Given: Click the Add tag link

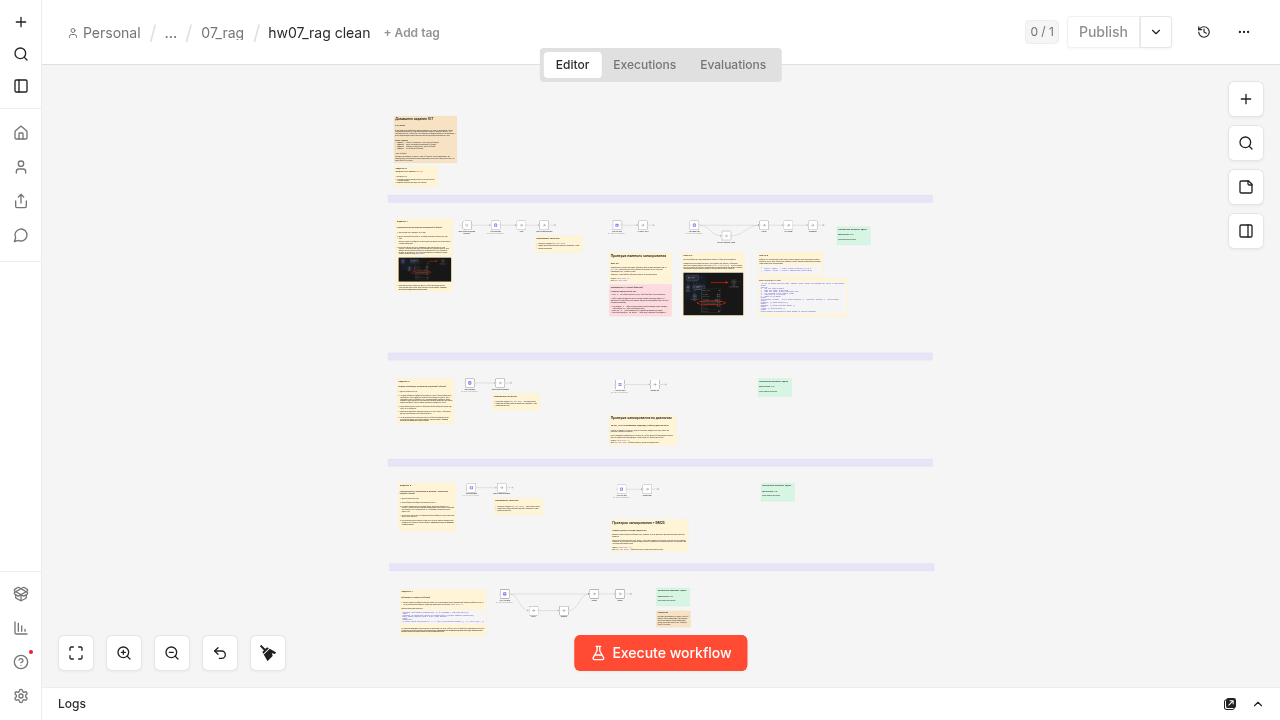Looking at the screenshot, I should pyautogui.click(x=412, y=33).
